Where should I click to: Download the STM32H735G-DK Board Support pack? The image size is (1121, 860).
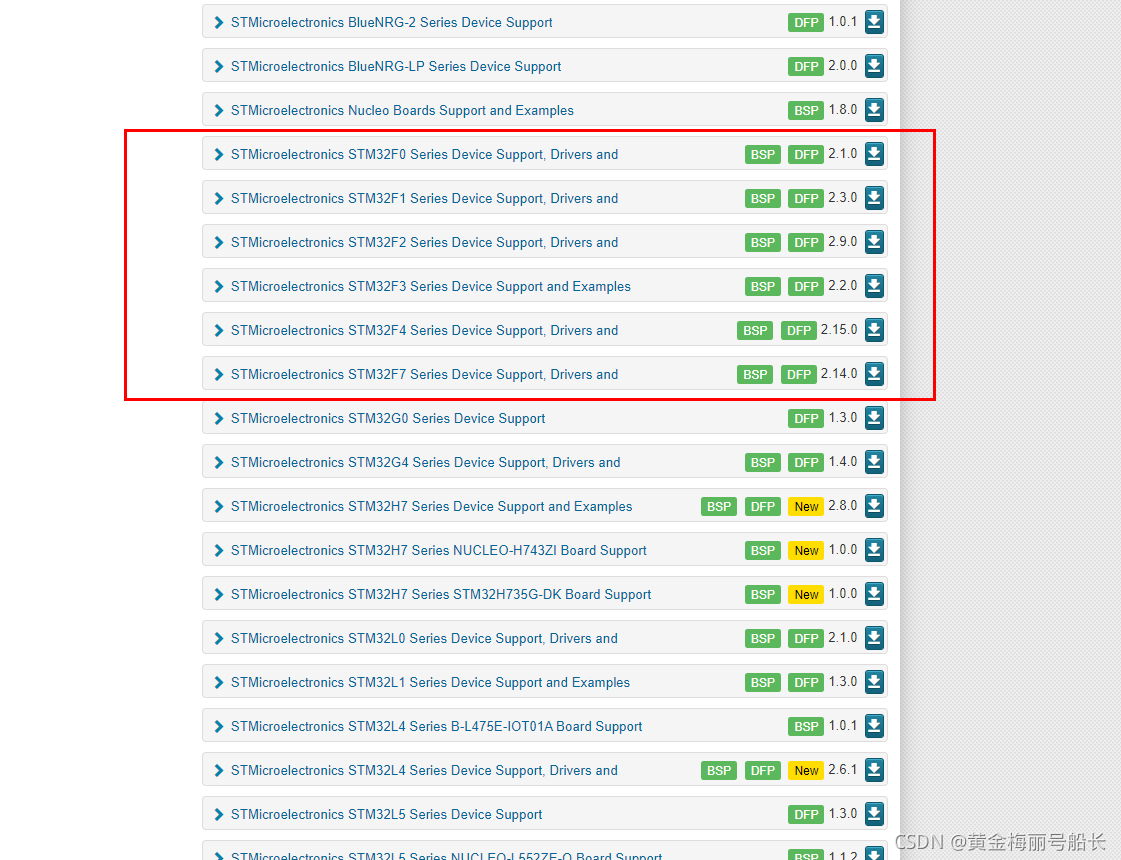point(874,593)
